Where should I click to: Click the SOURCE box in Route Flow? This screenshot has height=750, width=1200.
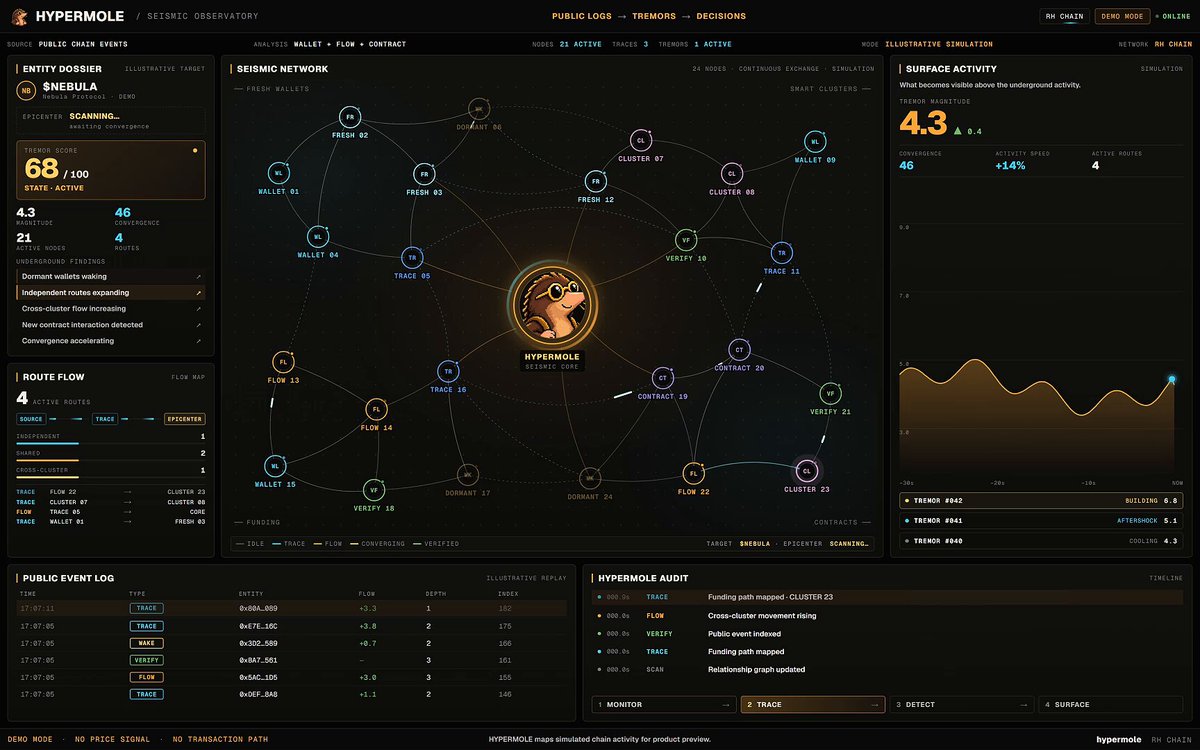point(31,419)
